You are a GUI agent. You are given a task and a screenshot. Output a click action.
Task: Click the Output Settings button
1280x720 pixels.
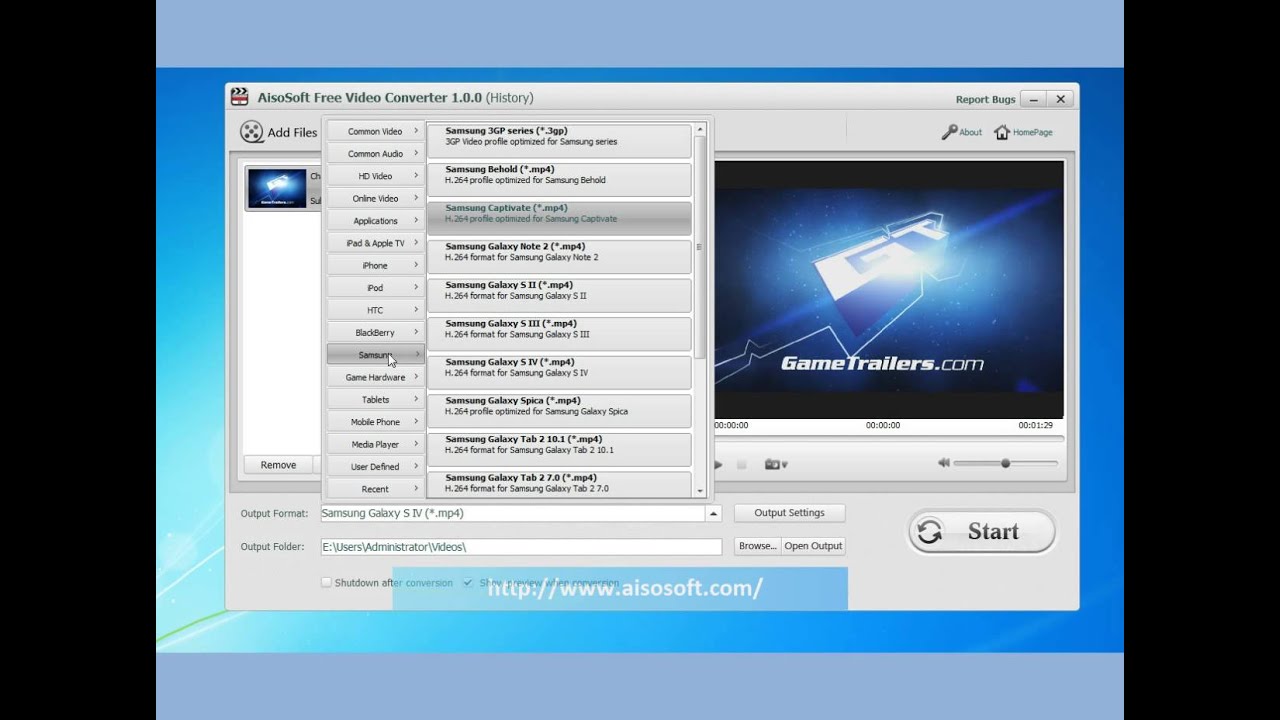(789, 513)
